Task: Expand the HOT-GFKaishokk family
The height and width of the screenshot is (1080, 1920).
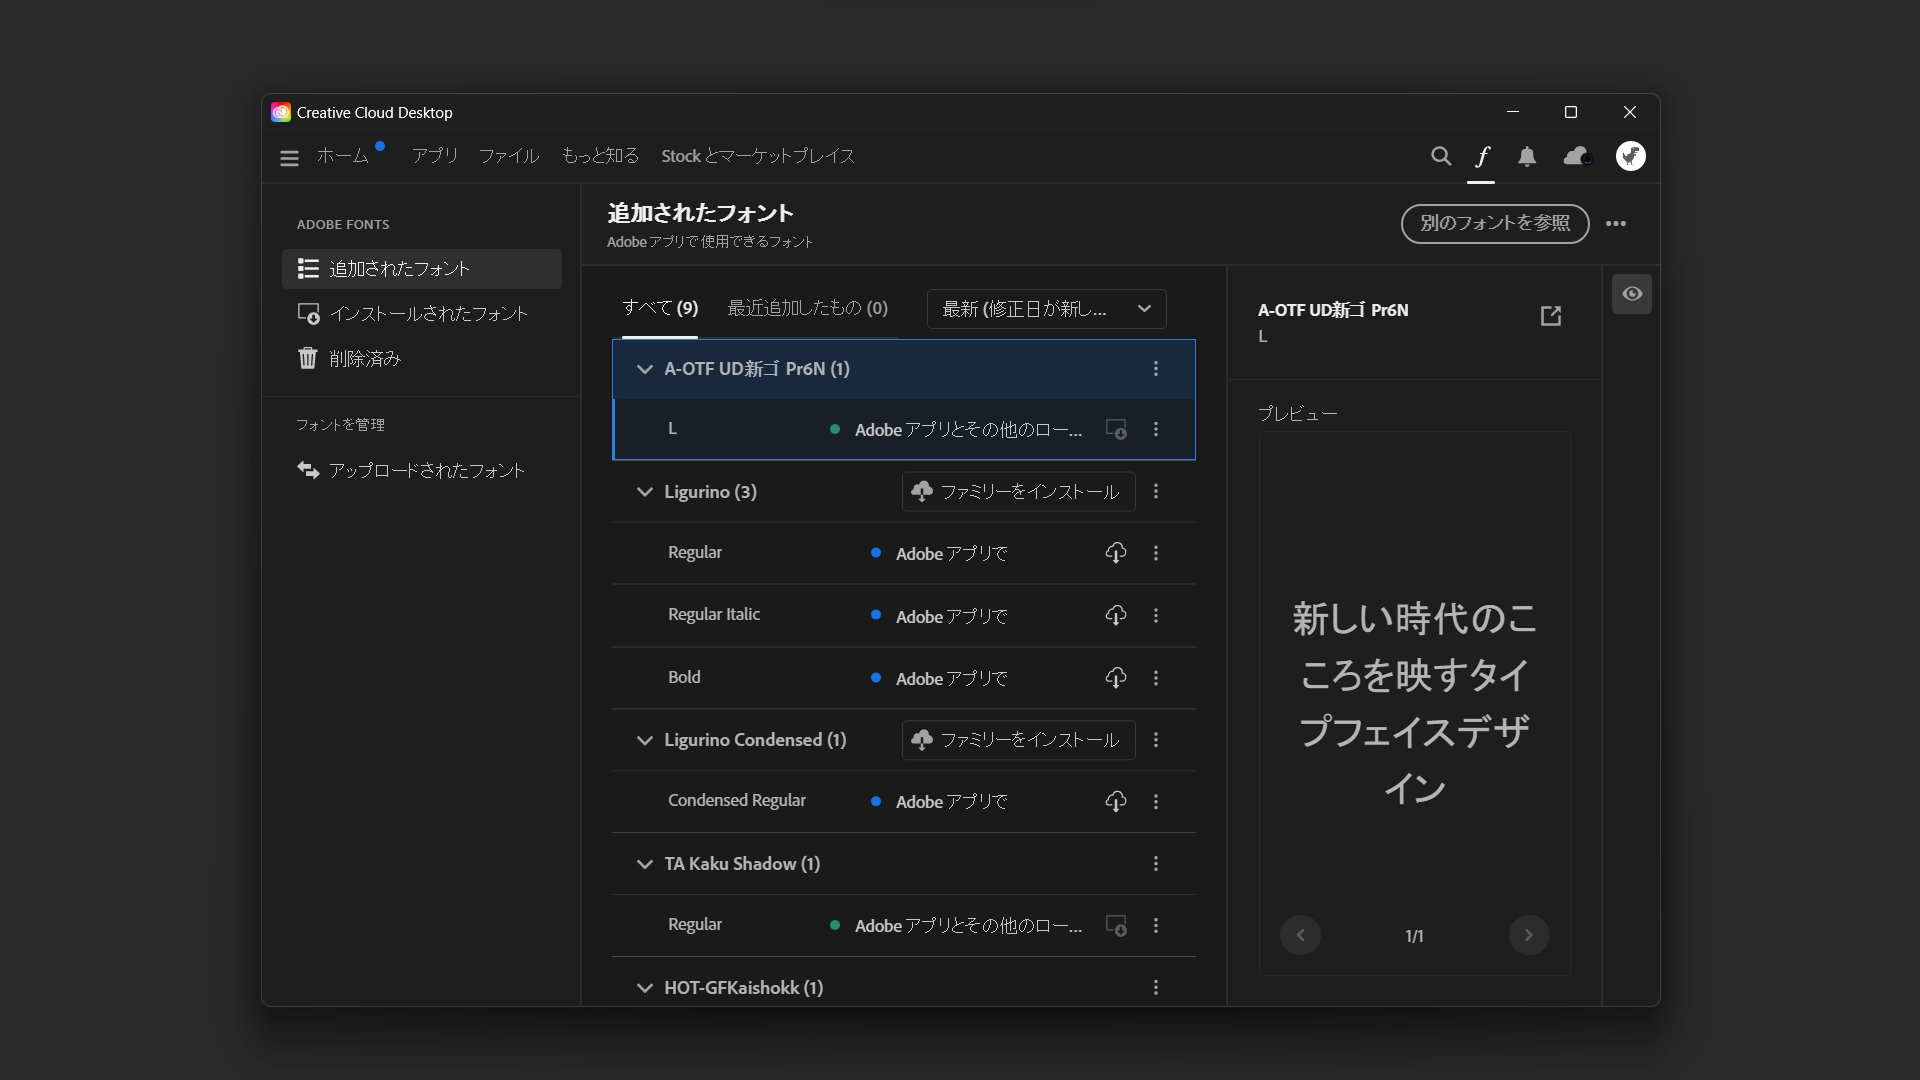Action: [645, 987]
